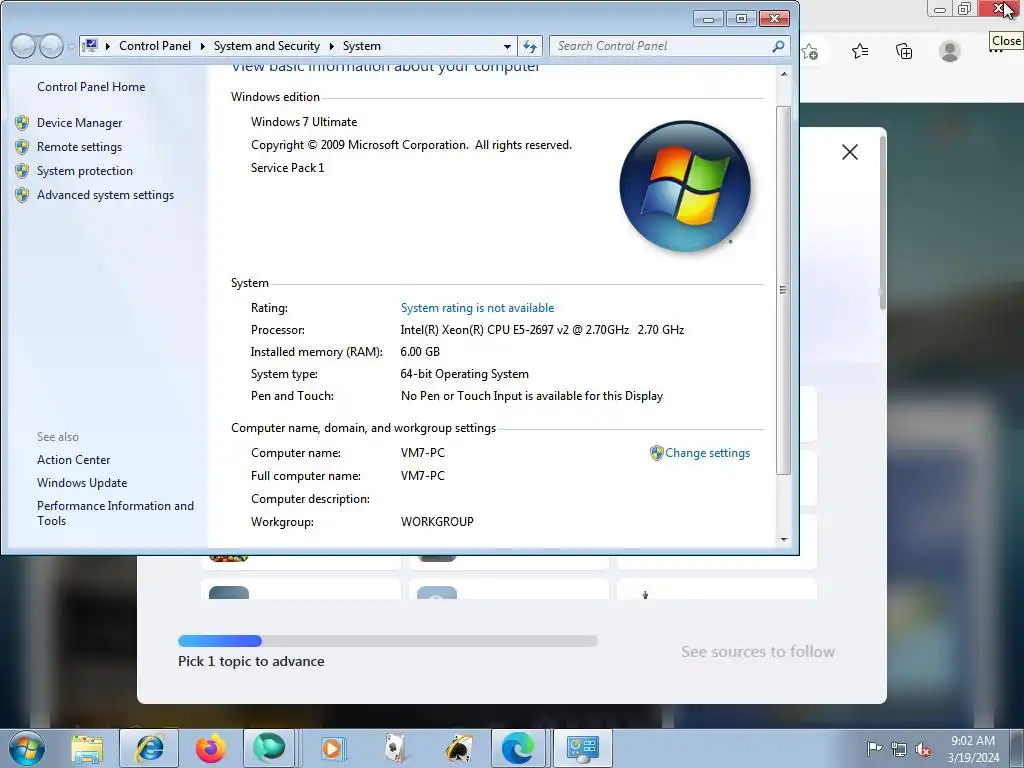Open System protection link
Screen dimensions: 1024x768
(x=84, y=171)
